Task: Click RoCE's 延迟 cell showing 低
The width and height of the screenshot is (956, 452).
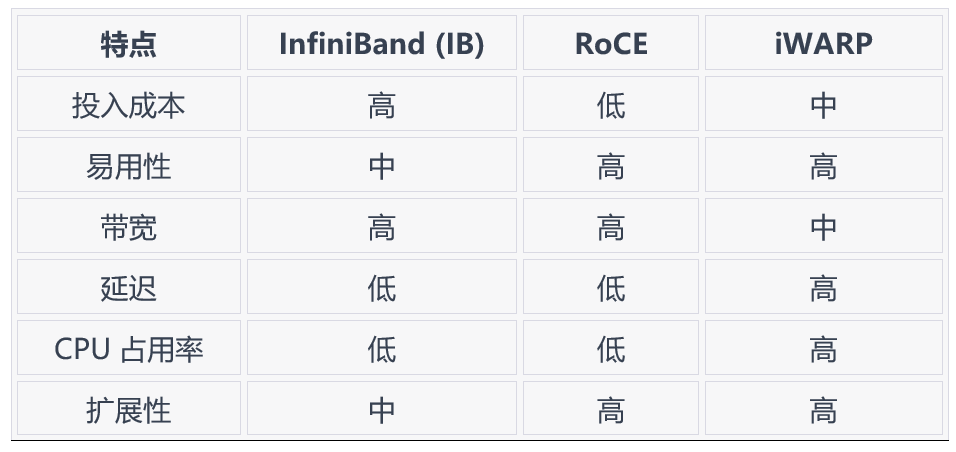Action: (611, 288)
